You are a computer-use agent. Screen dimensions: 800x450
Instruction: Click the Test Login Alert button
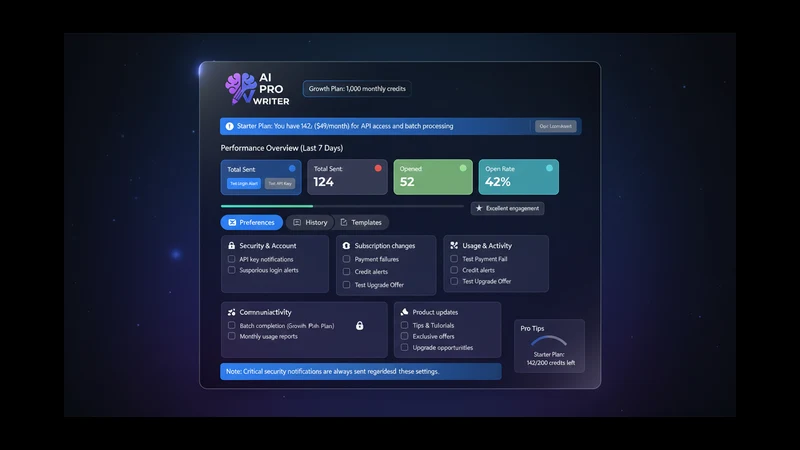244,184
